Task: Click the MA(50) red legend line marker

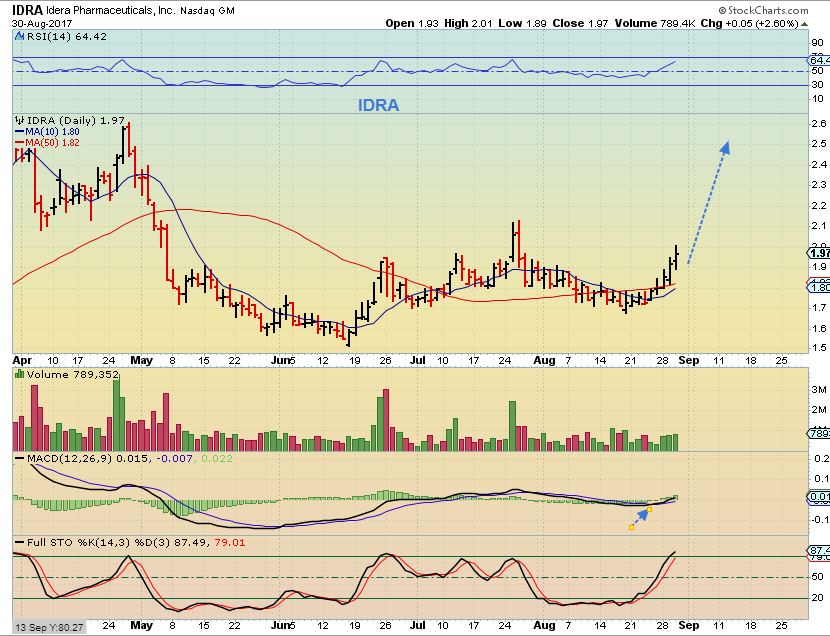Action: tap(20, 142)
